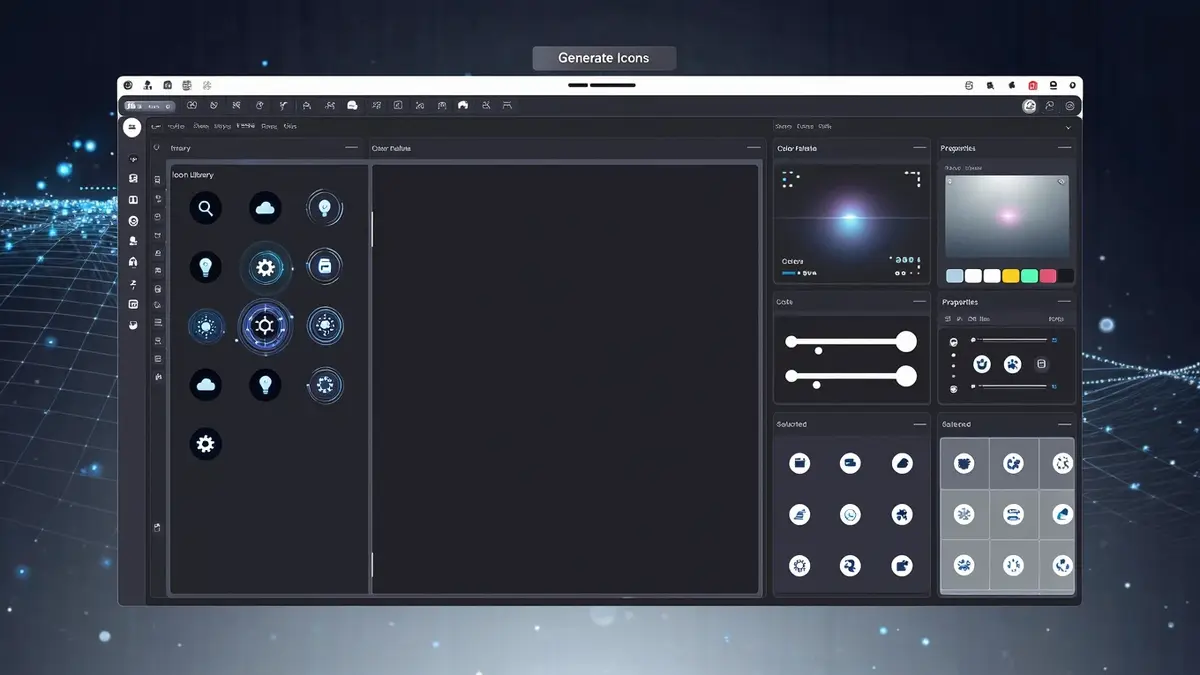Click the white house-shaped toolbar icon
The height and width of the screenshot is (675, 1200).
(462, 105)
